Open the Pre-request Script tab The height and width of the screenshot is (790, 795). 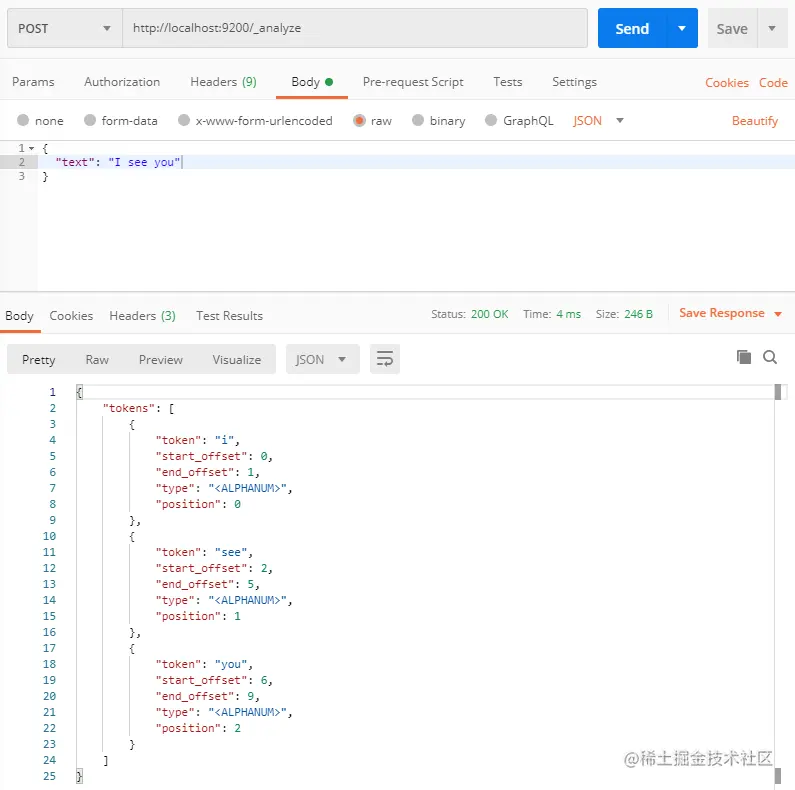coord(413,82)
